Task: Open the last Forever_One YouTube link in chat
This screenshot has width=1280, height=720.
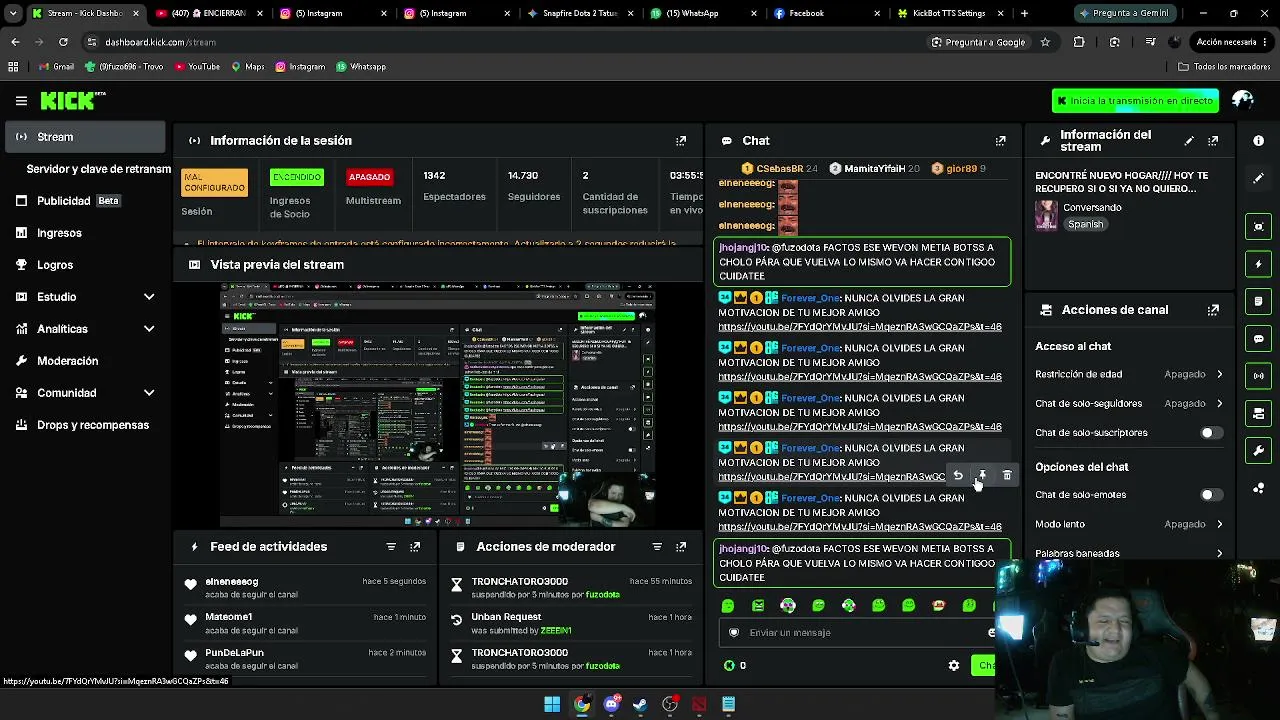Action: click(x=860, y=527)
